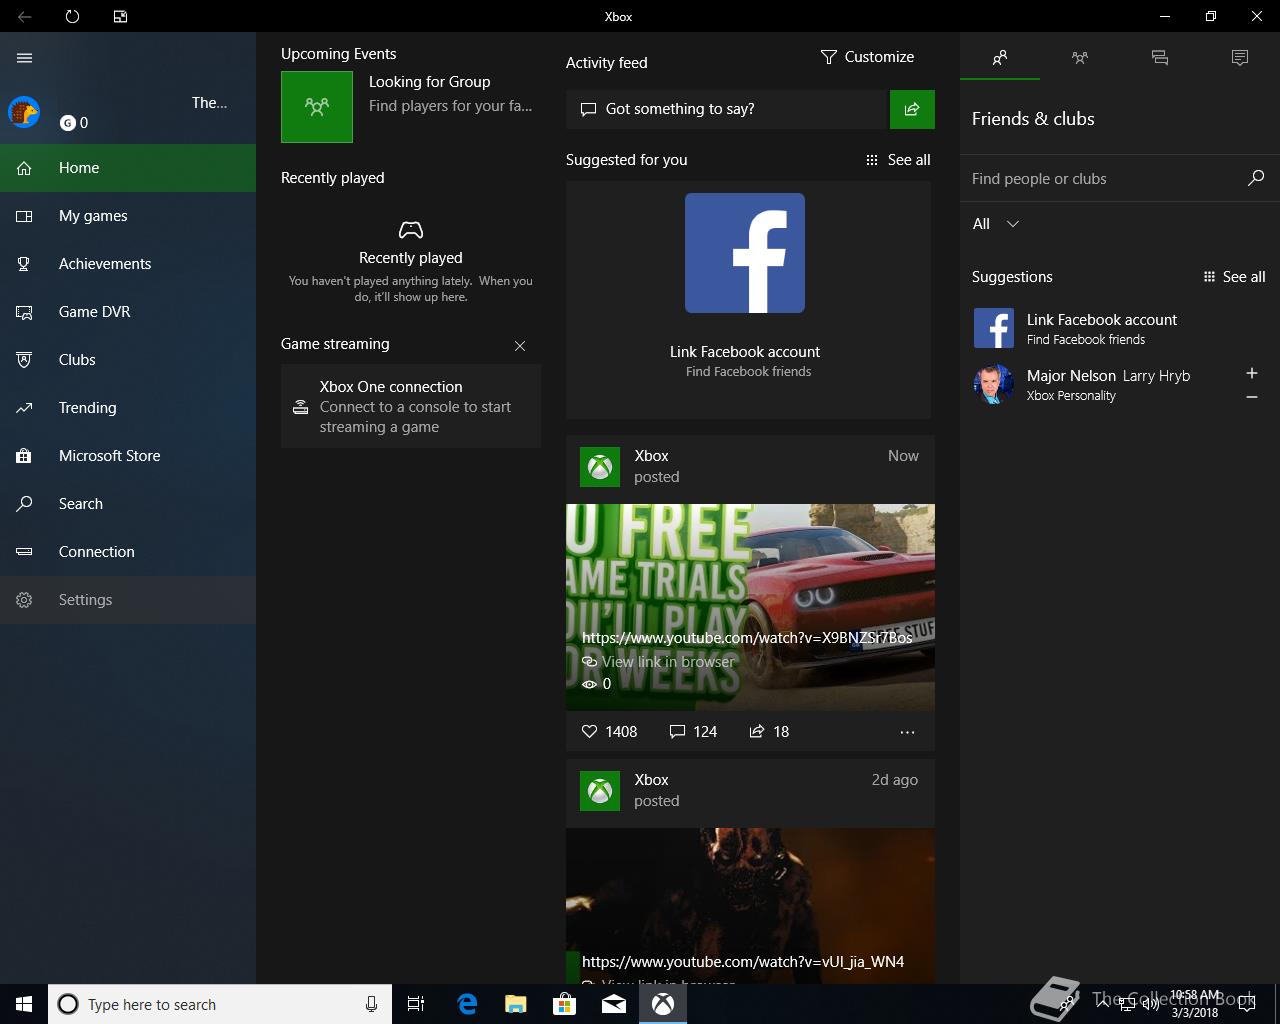Open the free game trials video thumbnail
The height and width of the screenshot is (1024, 1280).
750,607
